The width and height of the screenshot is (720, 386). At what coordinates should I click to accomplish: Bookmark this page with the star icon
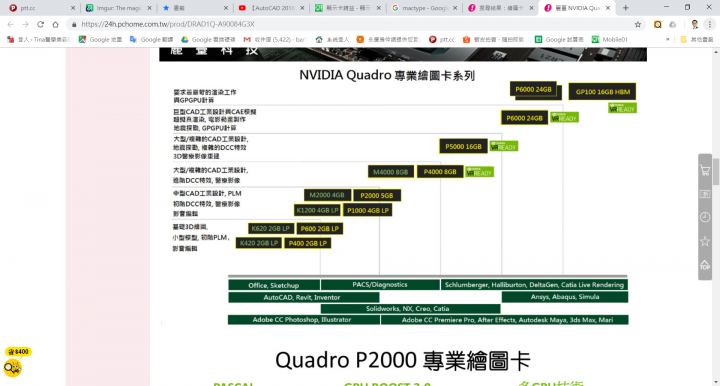[638, 24]
